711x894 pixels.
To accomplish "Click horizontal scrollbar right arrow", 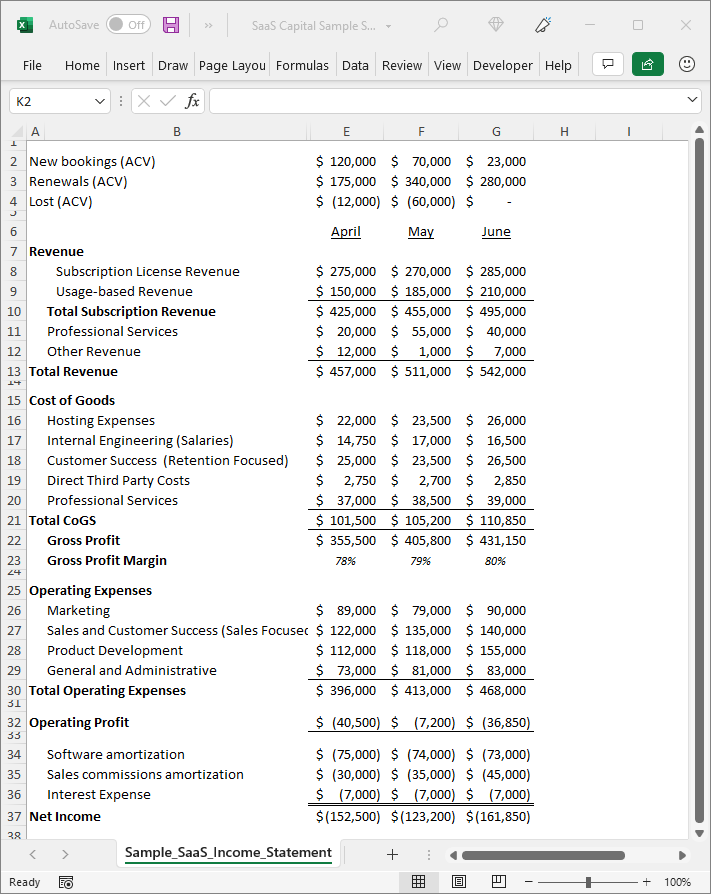I will [x=682, y=855].
